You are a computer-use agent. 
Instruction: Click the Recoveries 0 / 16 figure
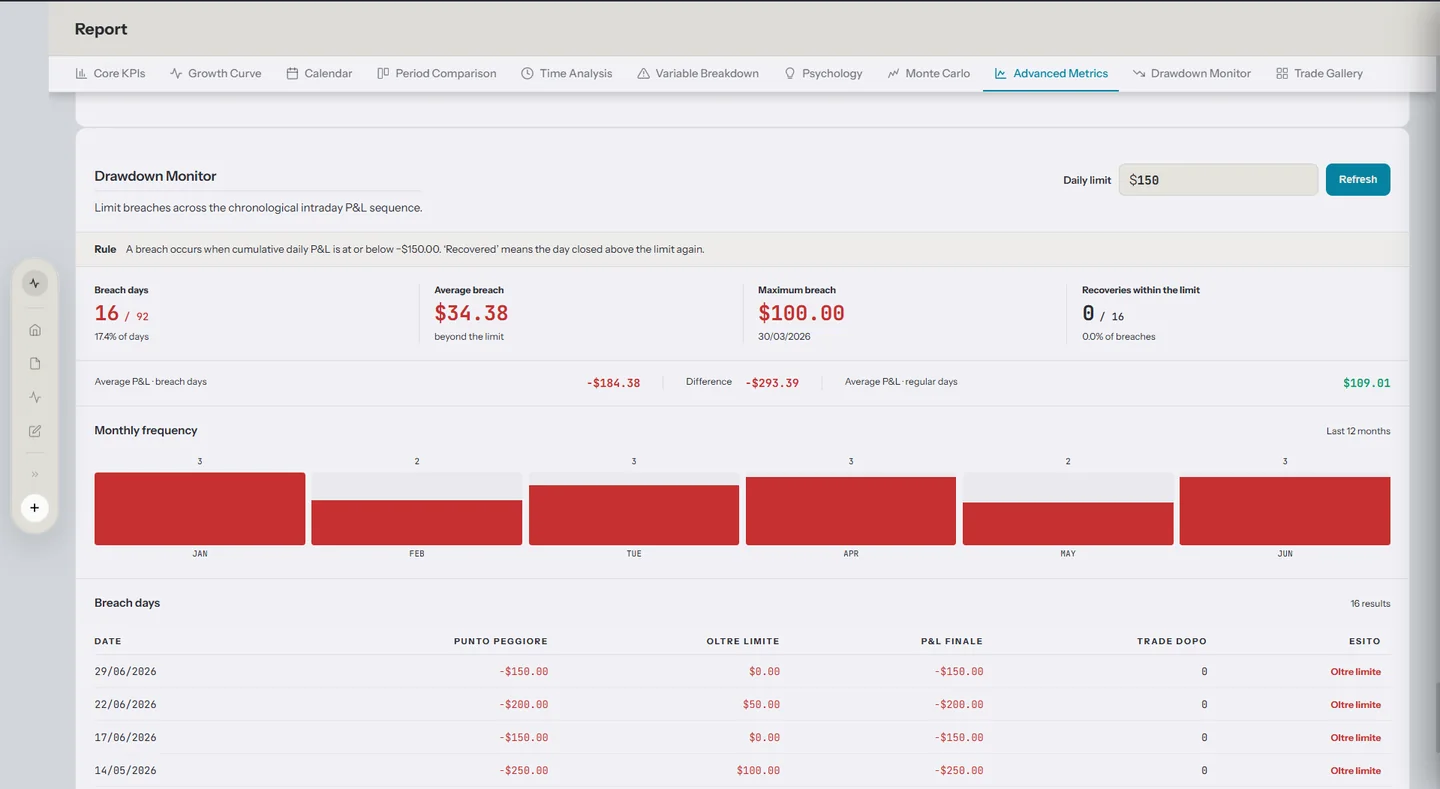pyautogui.click(x=1103, y=313)
